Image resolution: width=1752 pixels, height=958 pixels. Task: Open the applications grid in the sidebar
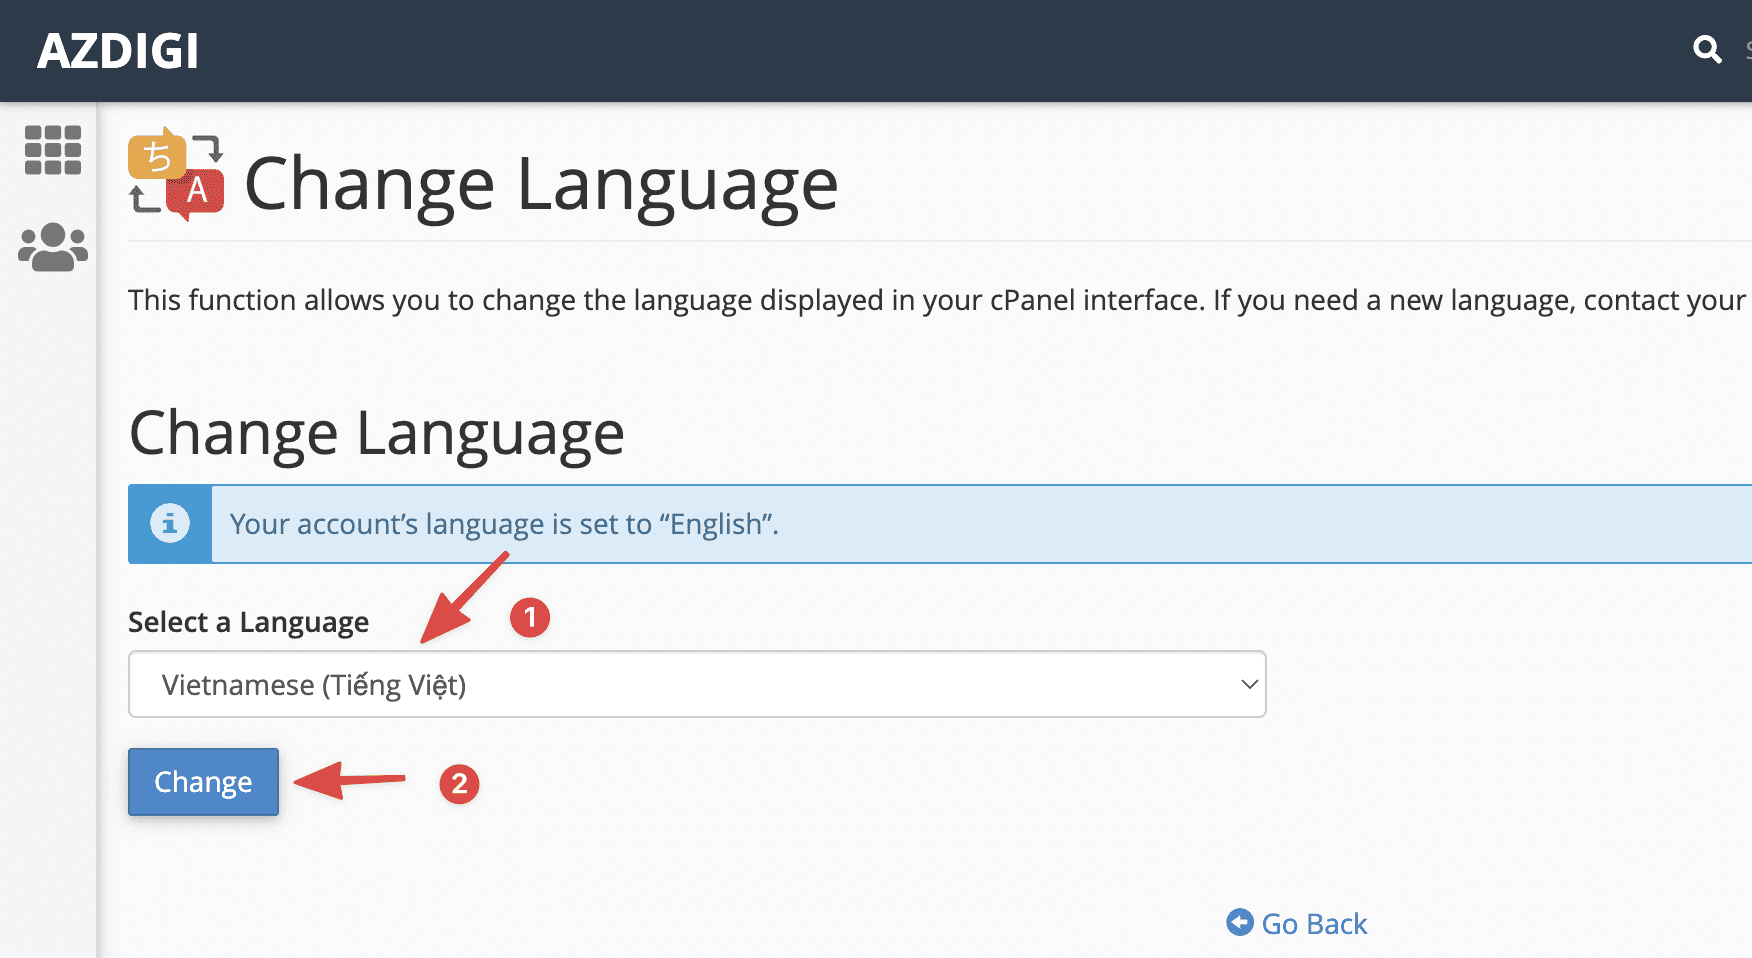[52, 150]
